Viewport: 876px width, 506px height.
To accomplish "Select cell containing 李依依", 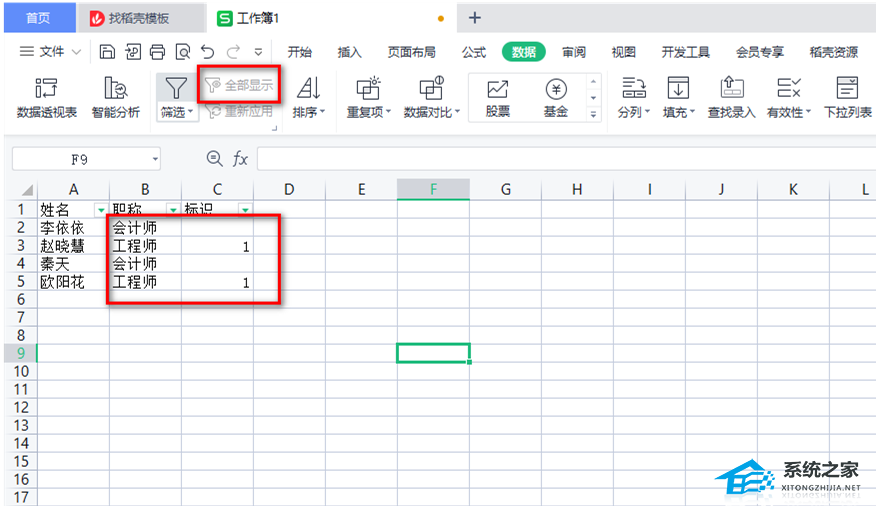I will click(73, 227).
